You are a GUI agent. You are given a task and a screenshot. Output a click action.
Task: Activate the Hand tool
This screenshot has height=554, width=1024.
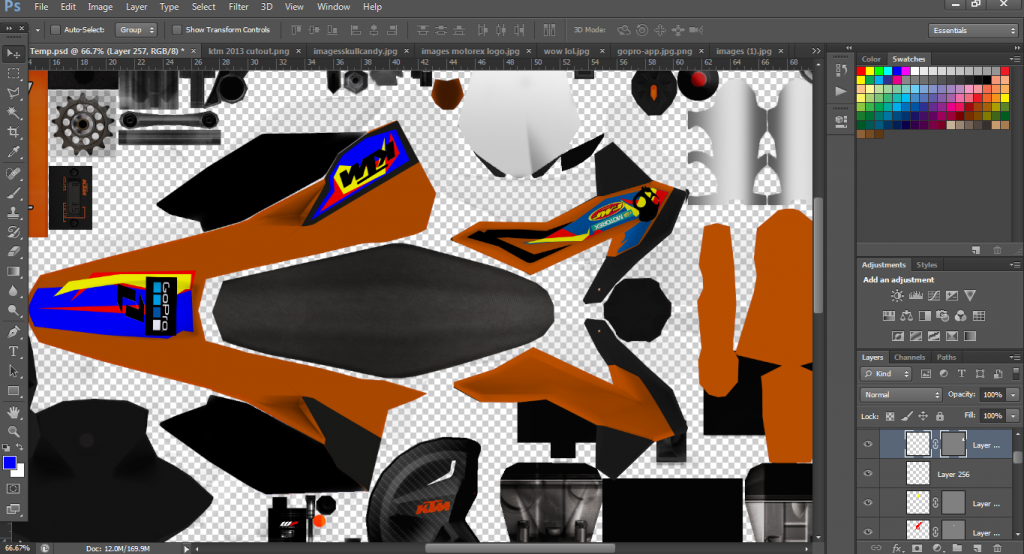tap(14, 411)
